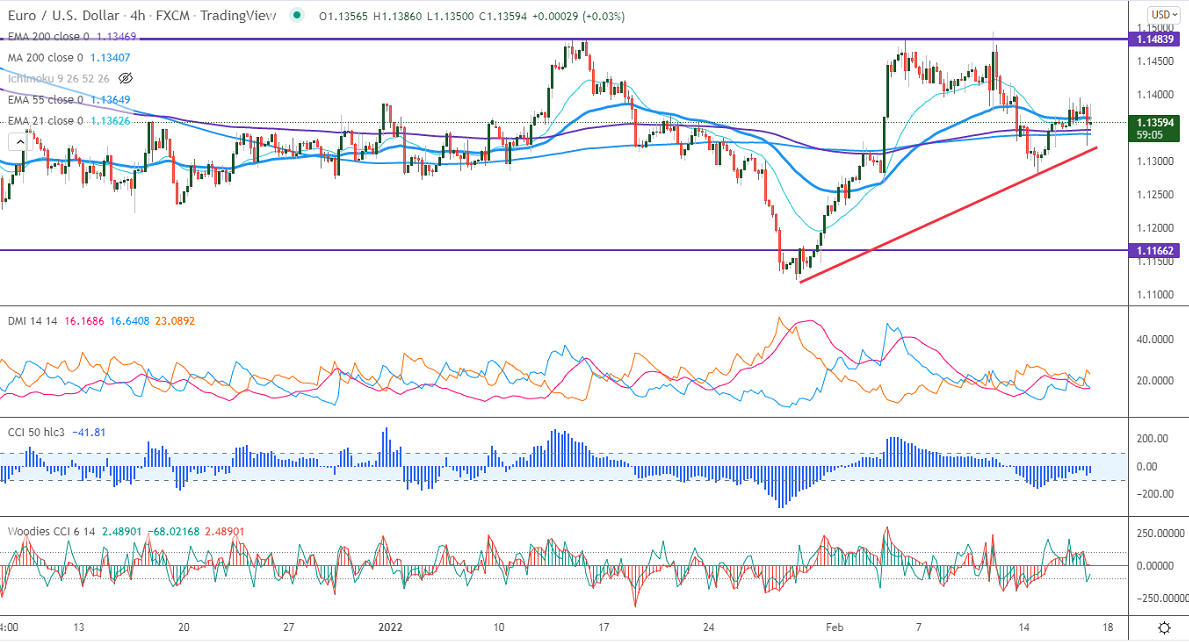Image resolution: width=1189 pixels, height=643 pixels.
Task: Click the 1.14000 price scale label
Action: [1156, 95]
